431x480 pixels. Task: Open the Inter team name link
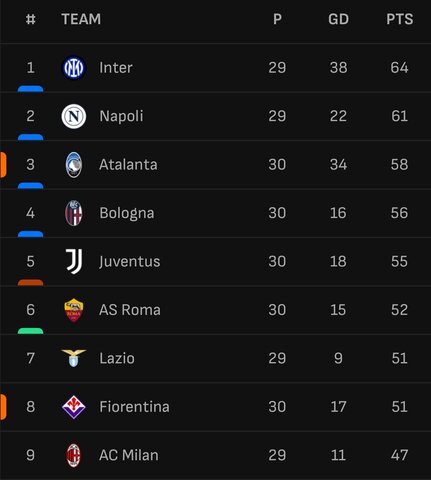(x=116, y=68)
